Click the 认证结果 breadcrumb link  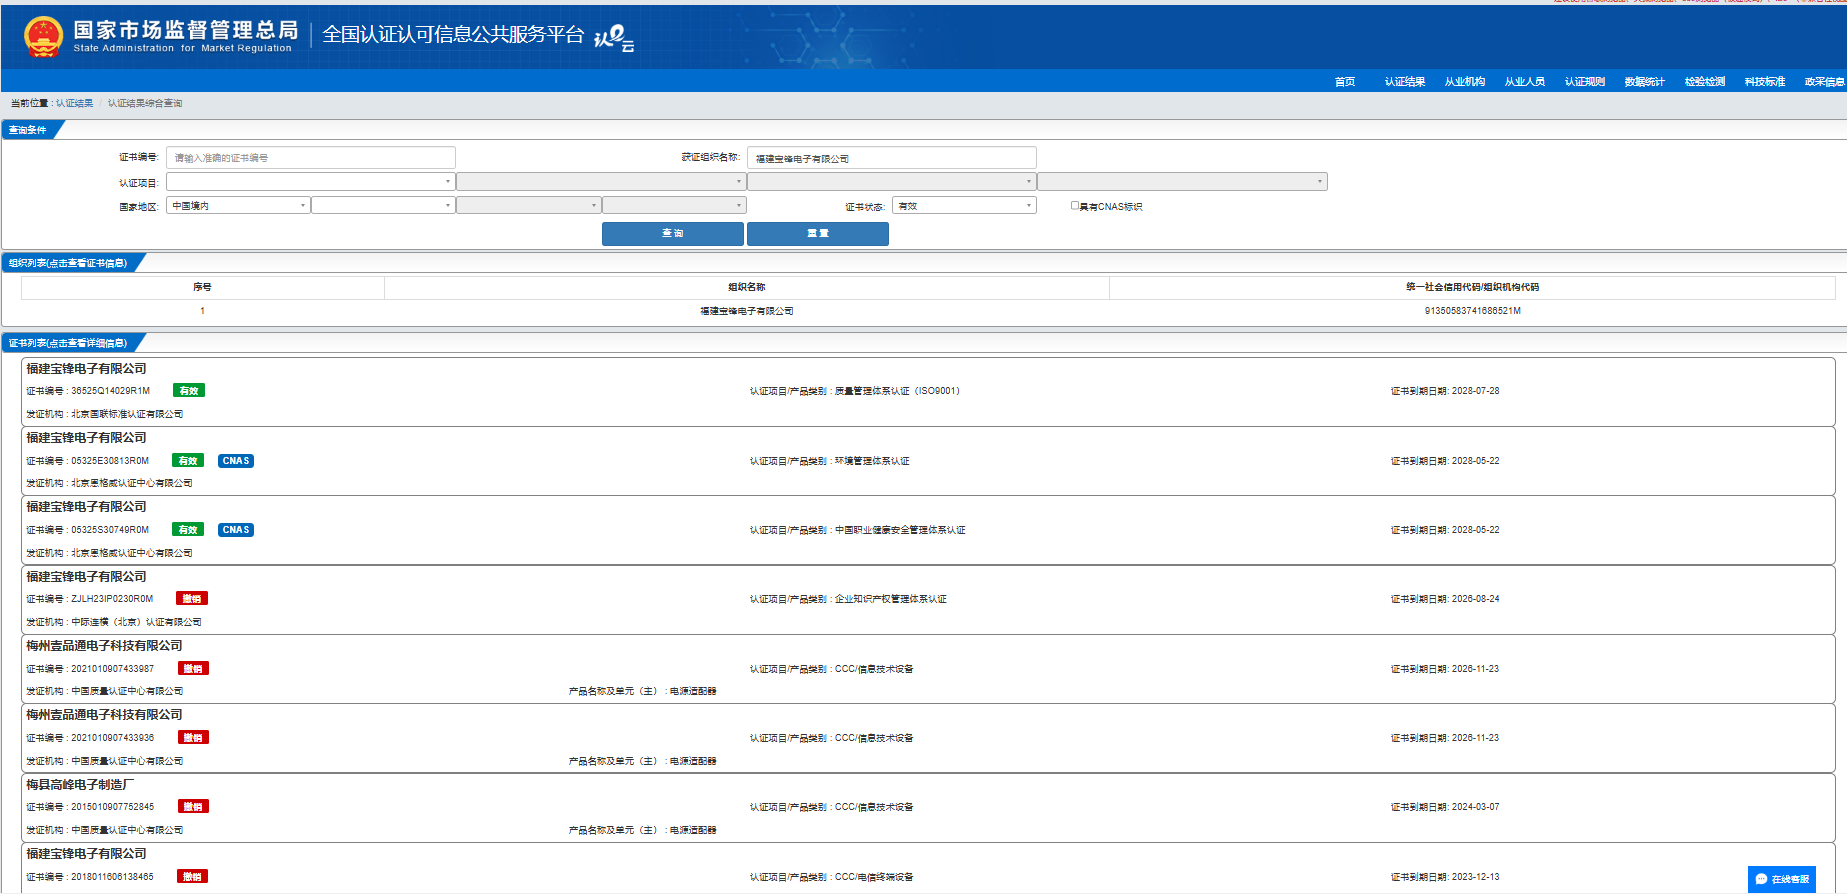click(74, 103)
